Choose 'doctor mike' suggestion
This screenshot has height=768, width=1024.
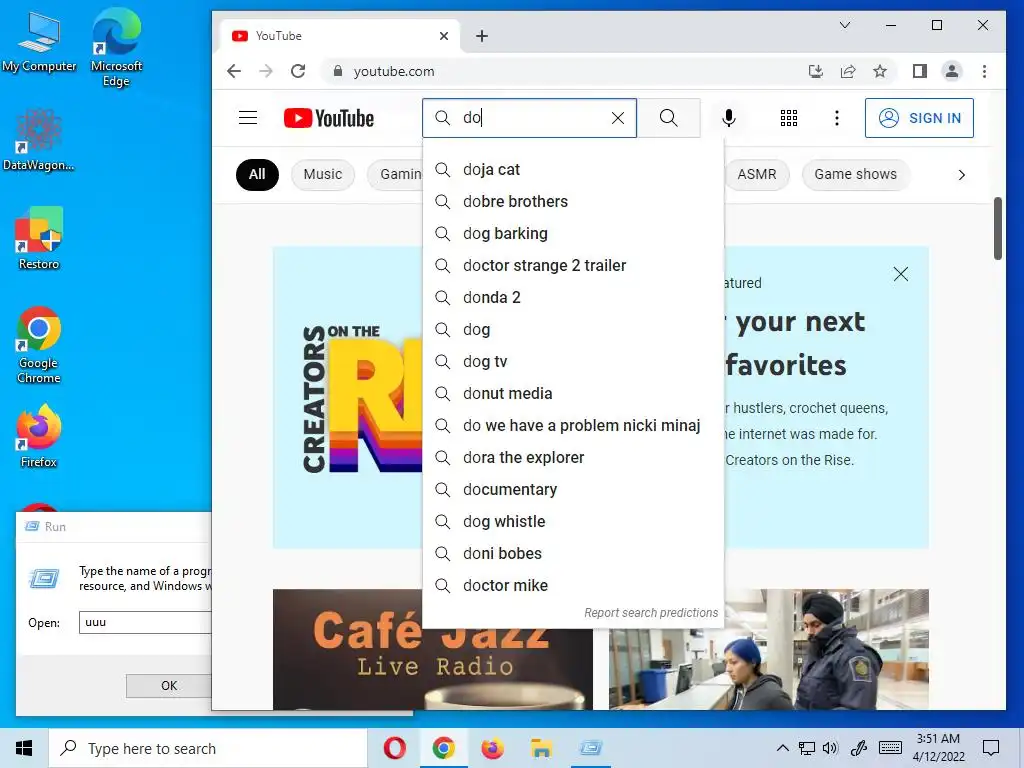tap(573, 586)
